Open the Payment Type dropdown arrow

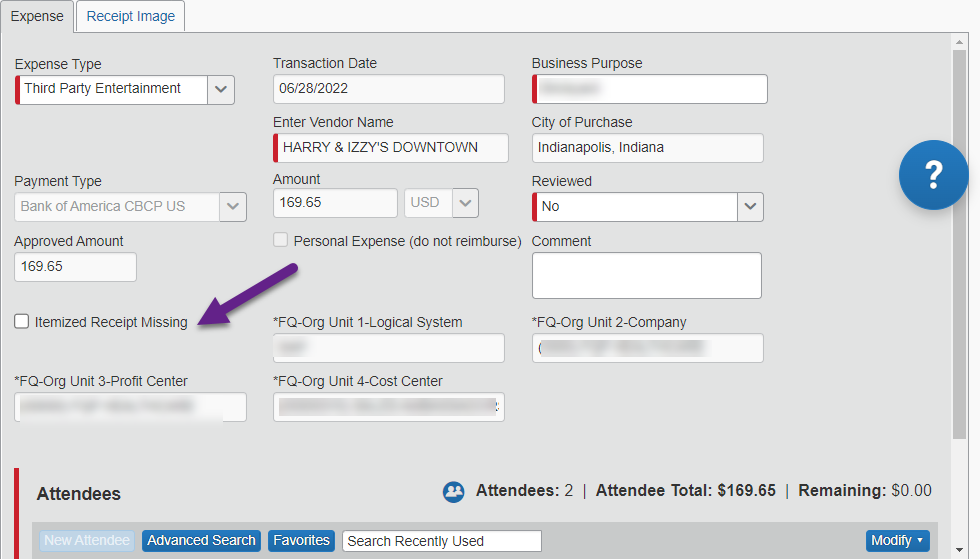point(232,207)
